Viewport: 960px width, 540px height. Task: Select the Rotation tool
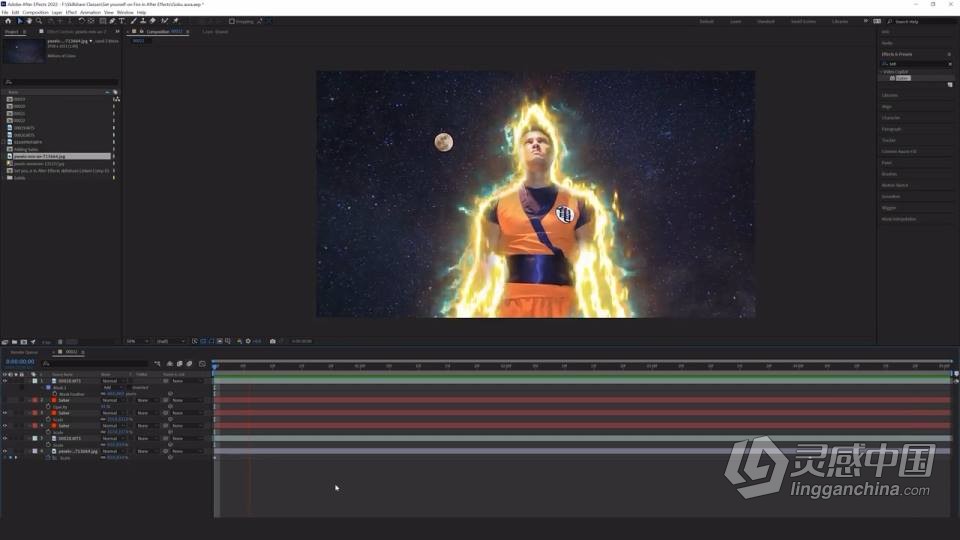coord(81,21)
